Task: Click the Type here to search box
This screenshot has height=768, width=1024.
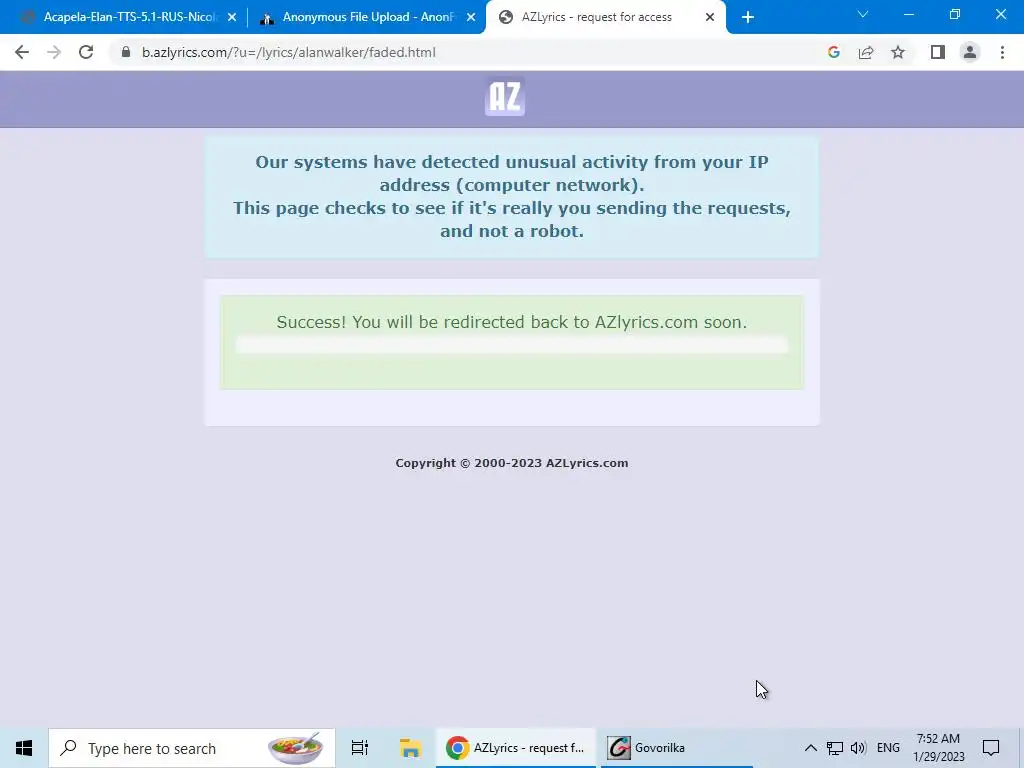Action: coord(191,748)
